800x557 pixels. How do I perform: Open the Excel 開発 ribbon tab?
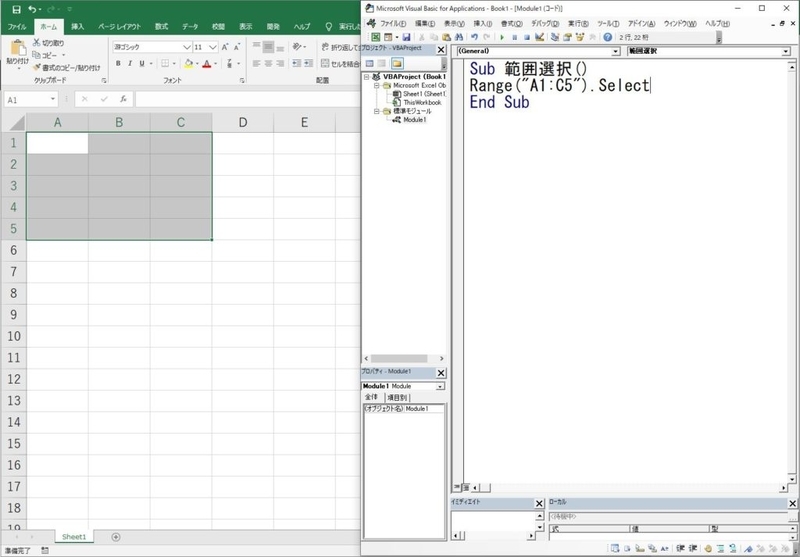point(273,27)
